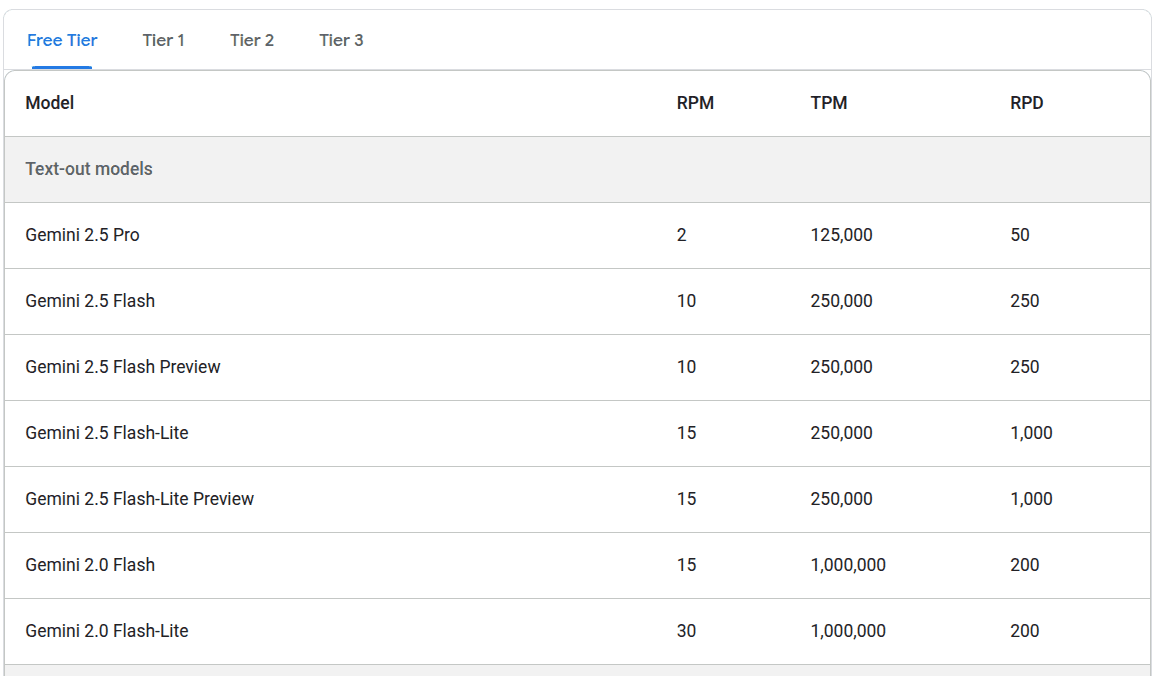Click the RPD column header

1026,103
